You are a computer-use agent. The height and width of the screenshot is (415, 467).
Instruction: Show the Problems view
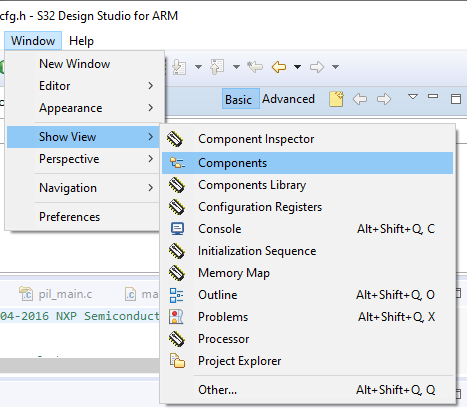[307, 317]
